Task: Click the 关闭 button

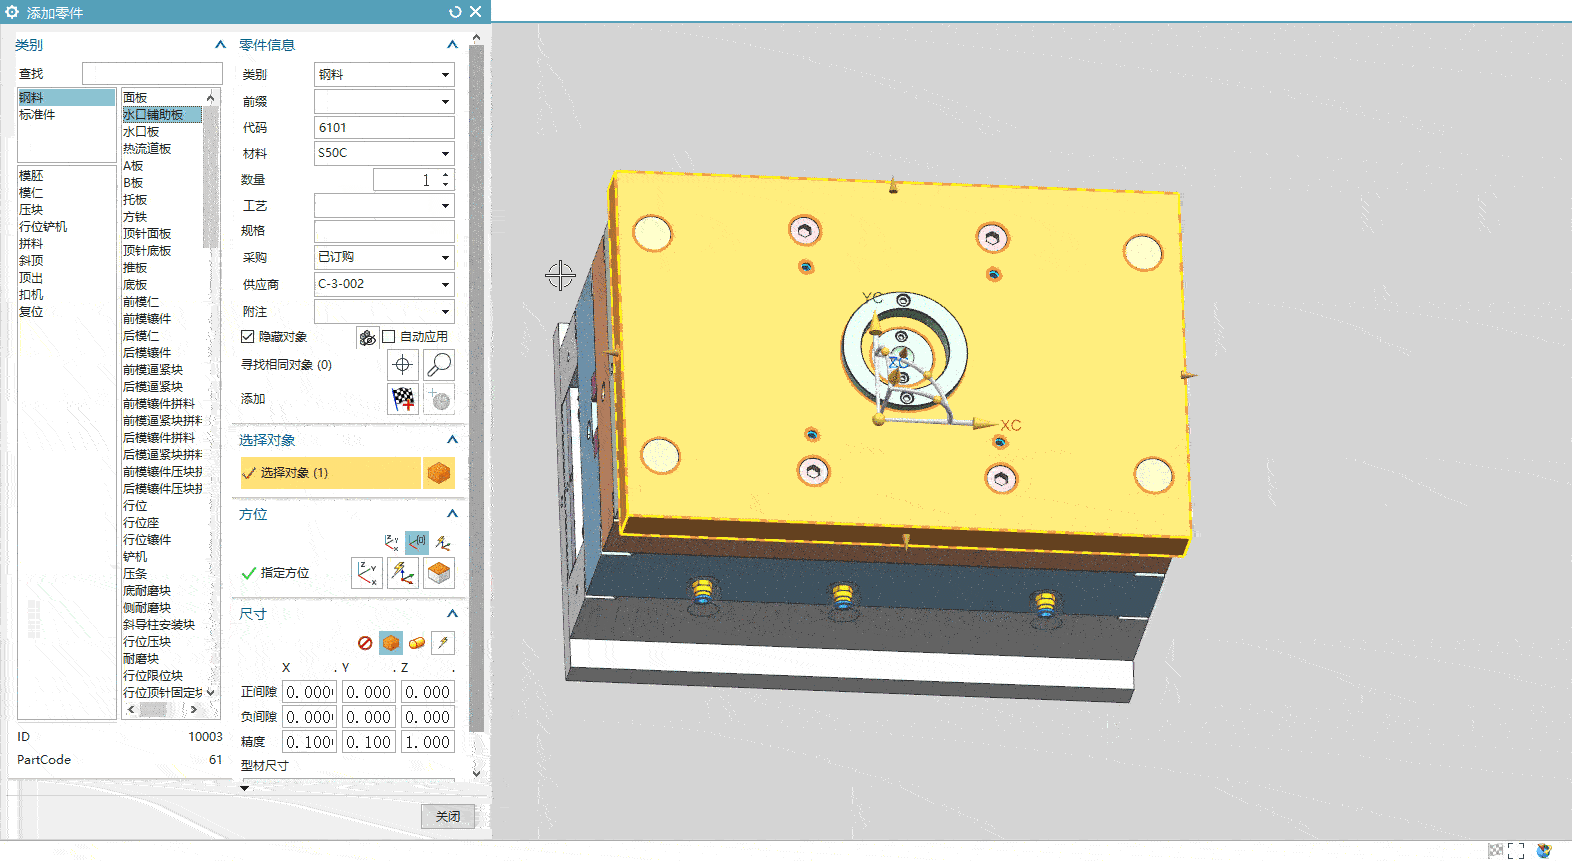Action: pos(448,817)
